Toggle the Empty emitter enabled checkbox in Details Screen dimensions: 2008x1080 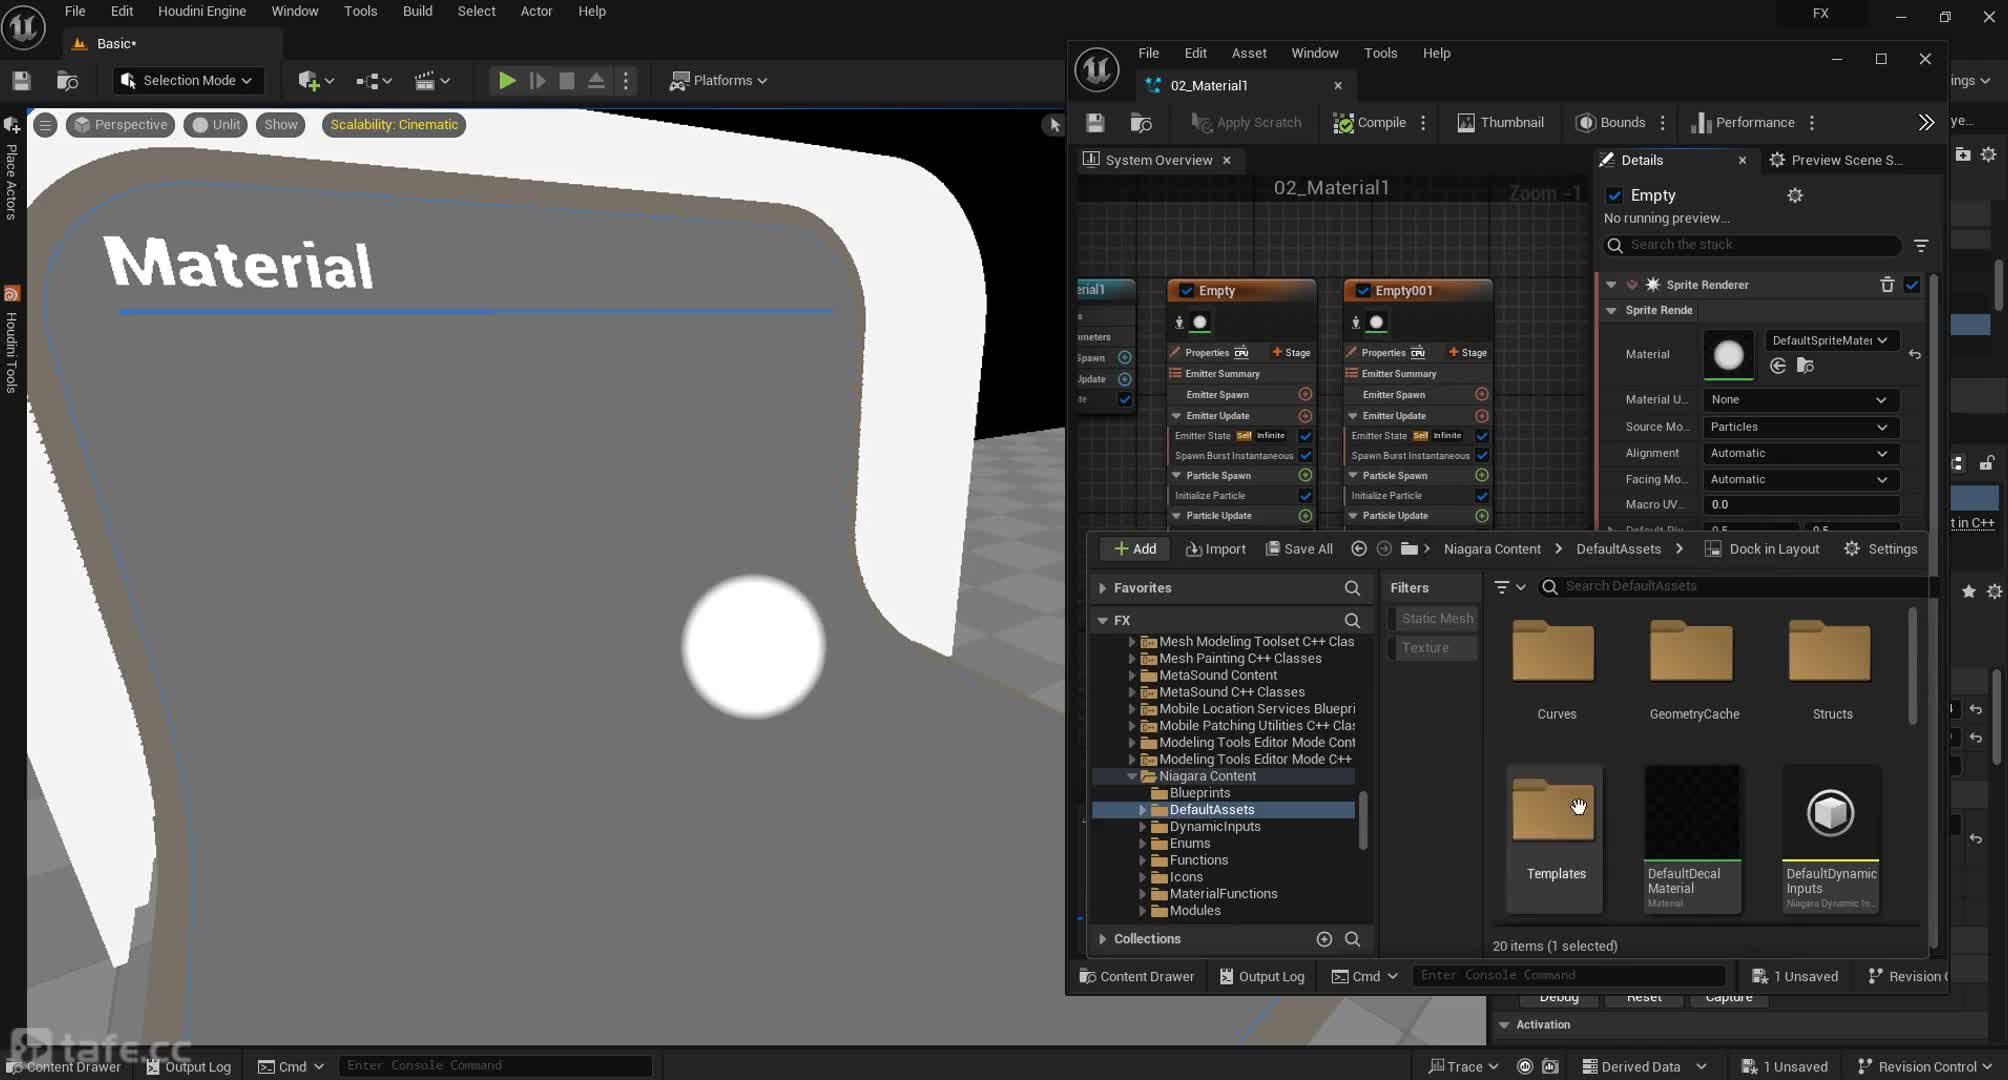[x=1613, y=196]
